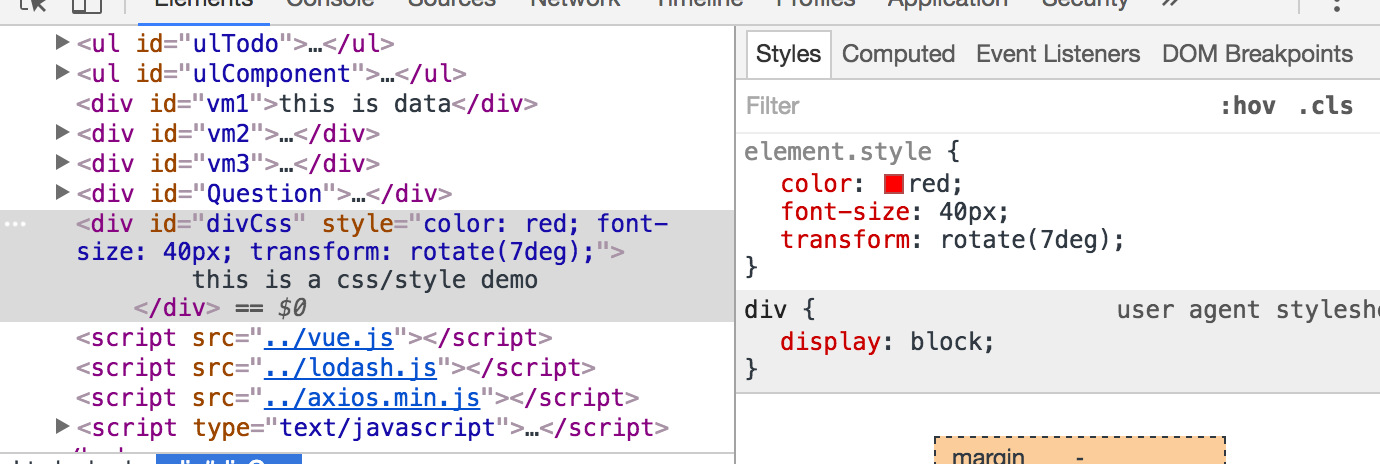1380x464 pixels.
Task: Show more DevTools tabs chevron
Action: [x=1169, y=3]
